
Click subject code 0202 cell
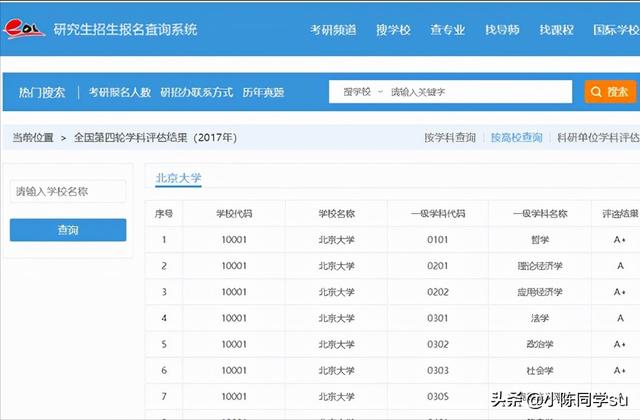pos(438,292)
